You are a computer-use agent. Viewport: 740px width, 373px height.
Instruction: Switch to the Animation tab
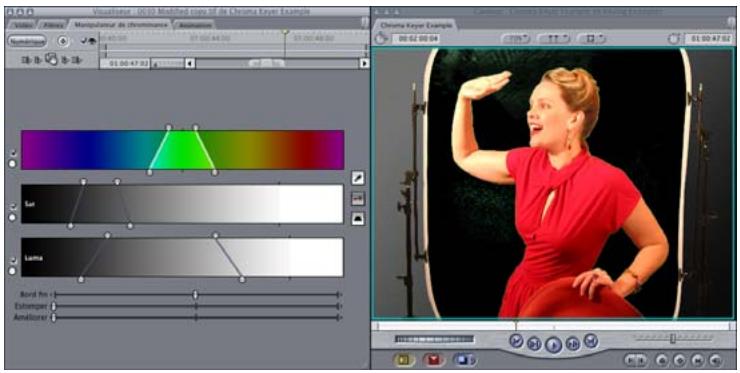coord(195,25)
